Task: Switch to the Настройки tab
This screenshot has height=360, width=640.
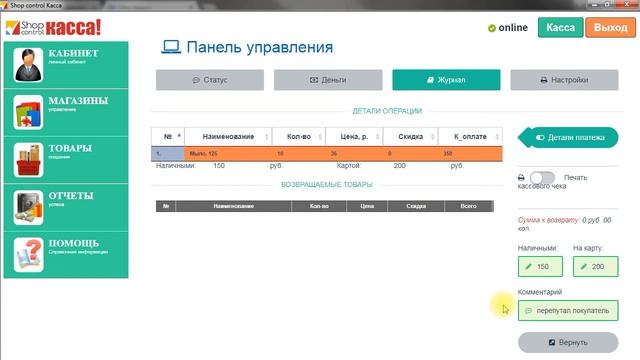Action: click(x=564, y=80)
